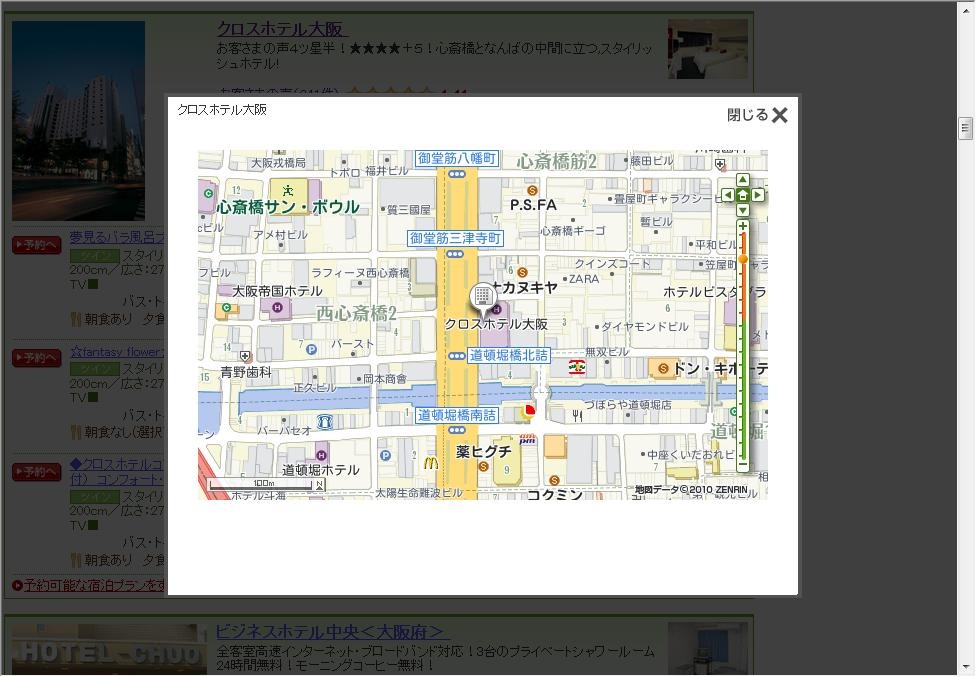Click the P.S.FA label on the map
Screen dimensions: 976x677
[533, 205]
